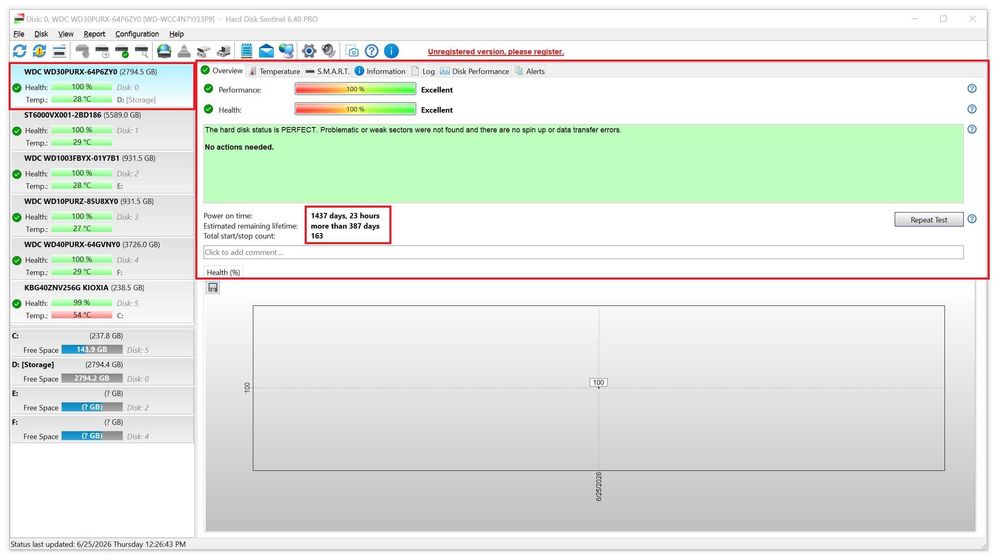Switch to the Log tab
The image size is (1000, 560).
(423, 71)
